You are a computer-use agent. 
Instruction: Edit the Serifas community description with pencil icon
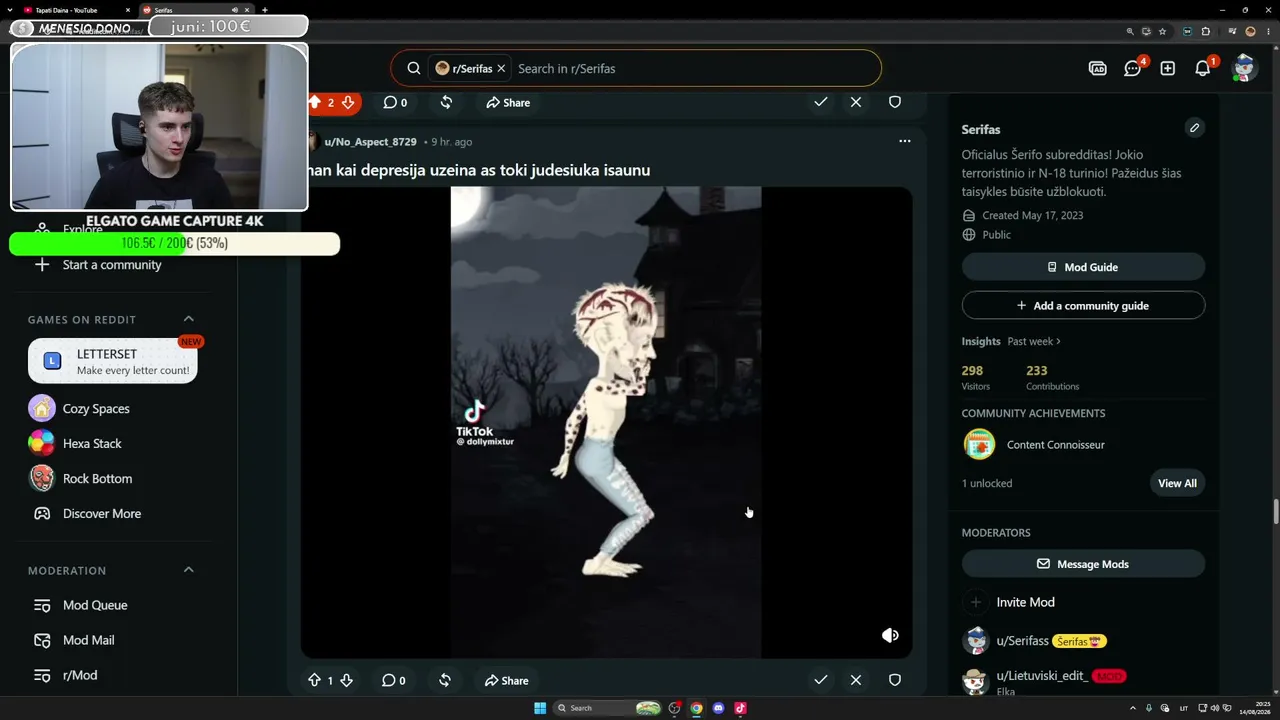click(x=1194, y=128)
